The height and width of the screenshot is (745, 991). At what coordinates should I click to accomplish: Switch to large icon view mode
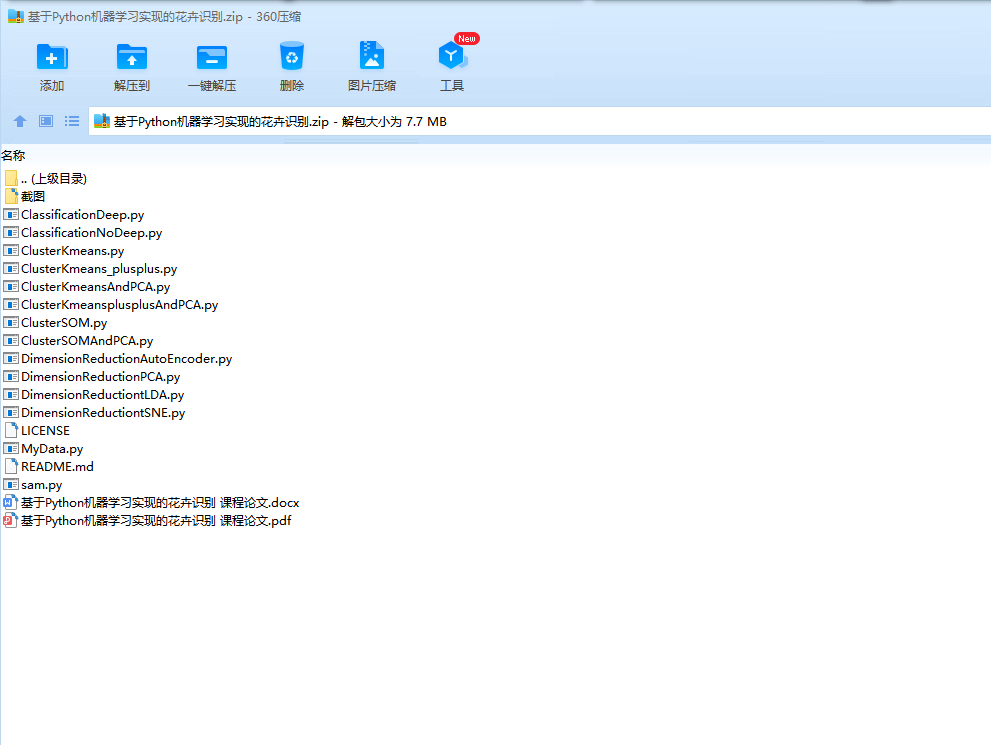[x=46, y=121]
